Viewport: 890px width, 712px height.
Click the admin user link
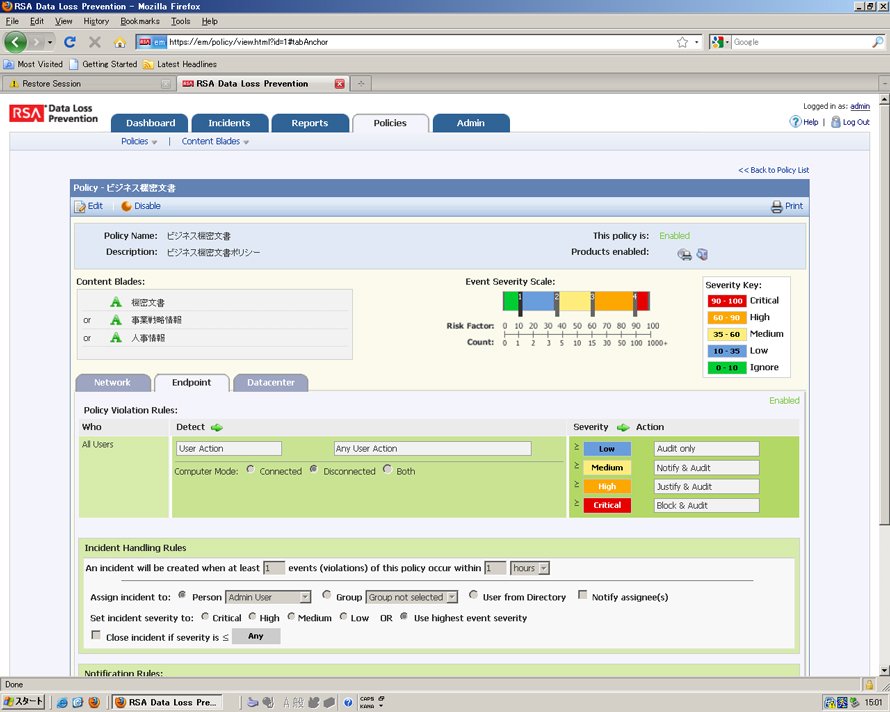tap(860, 106)
